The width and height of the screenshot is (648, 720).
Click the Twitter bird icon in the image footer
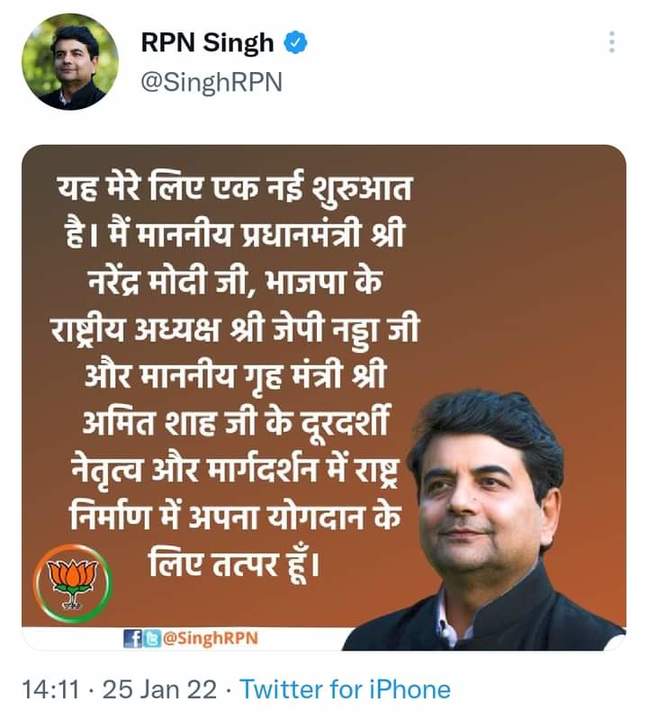(x=152, y=639)
